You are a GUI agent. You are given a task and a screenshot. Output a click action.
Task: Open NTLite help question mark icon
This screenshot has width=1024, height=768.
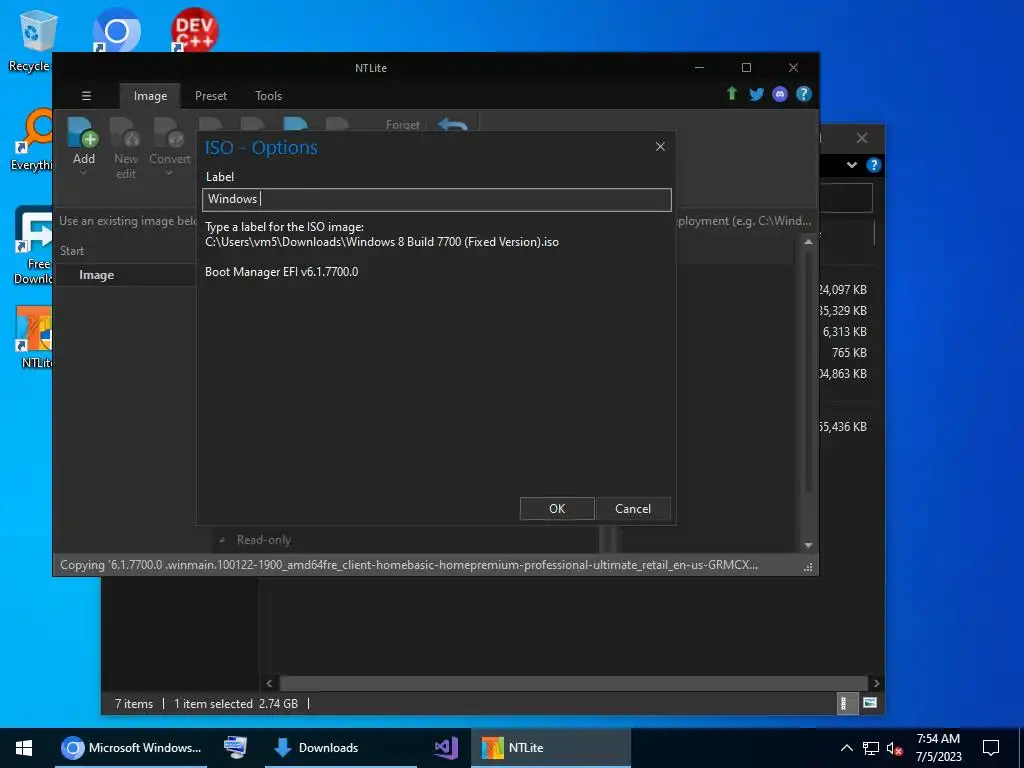pyautogui.click(x=804, y=94)
